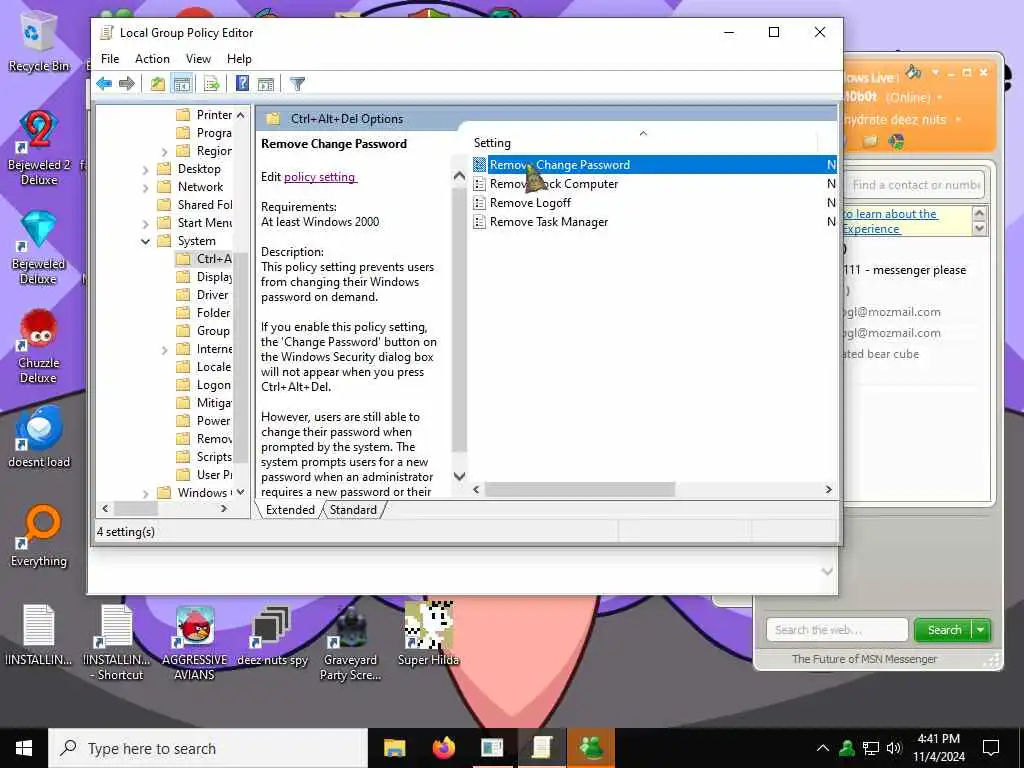Screen dimensions: 1024x768
Task: Expand the Regional tree node
Action: (x=165, y=152)
